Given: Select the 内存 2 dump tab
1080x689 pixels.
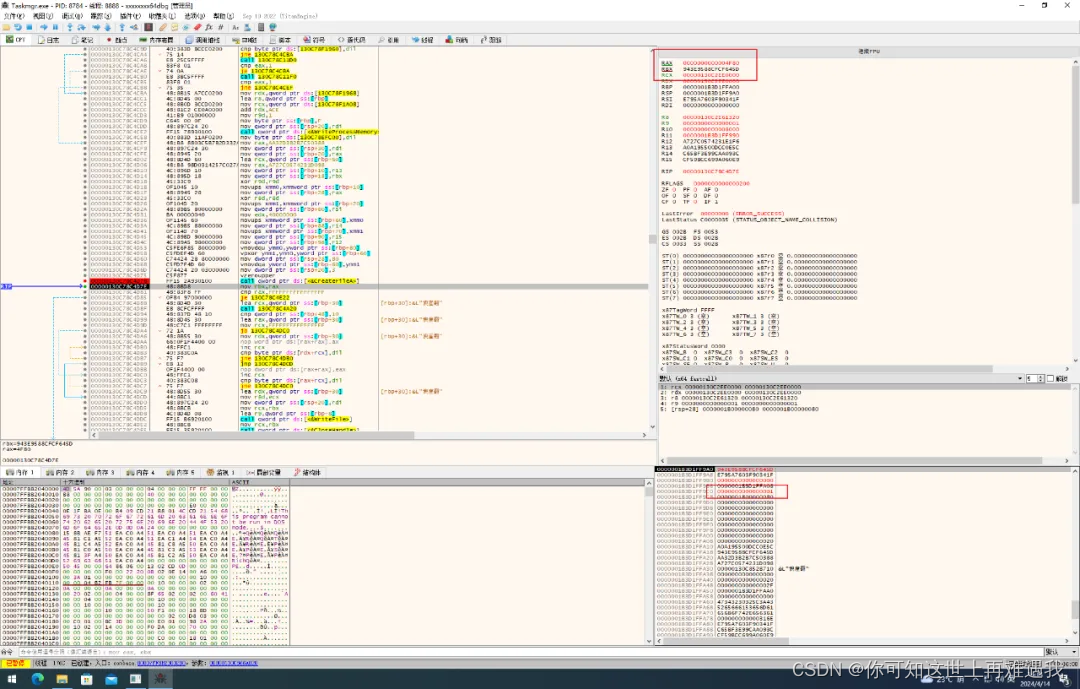Looking at the screenshot, I should (60, 473).
